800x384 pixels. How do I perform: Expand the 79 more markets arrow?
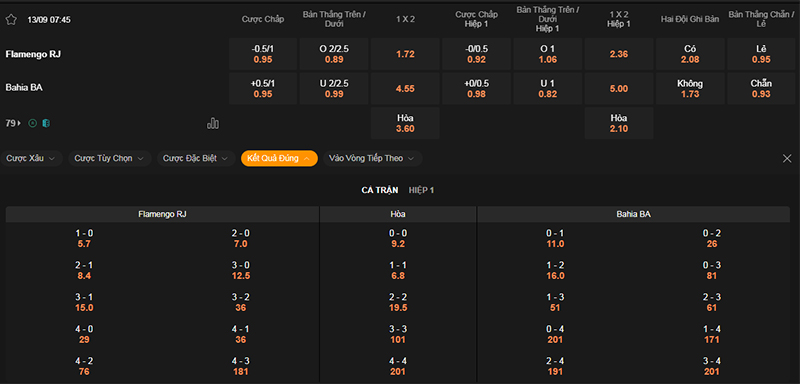(14, 123)
